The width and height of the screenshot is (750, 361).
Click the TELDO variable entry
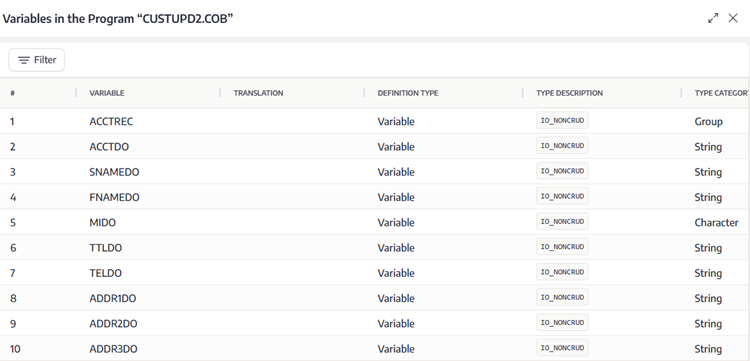click(105, 273)
